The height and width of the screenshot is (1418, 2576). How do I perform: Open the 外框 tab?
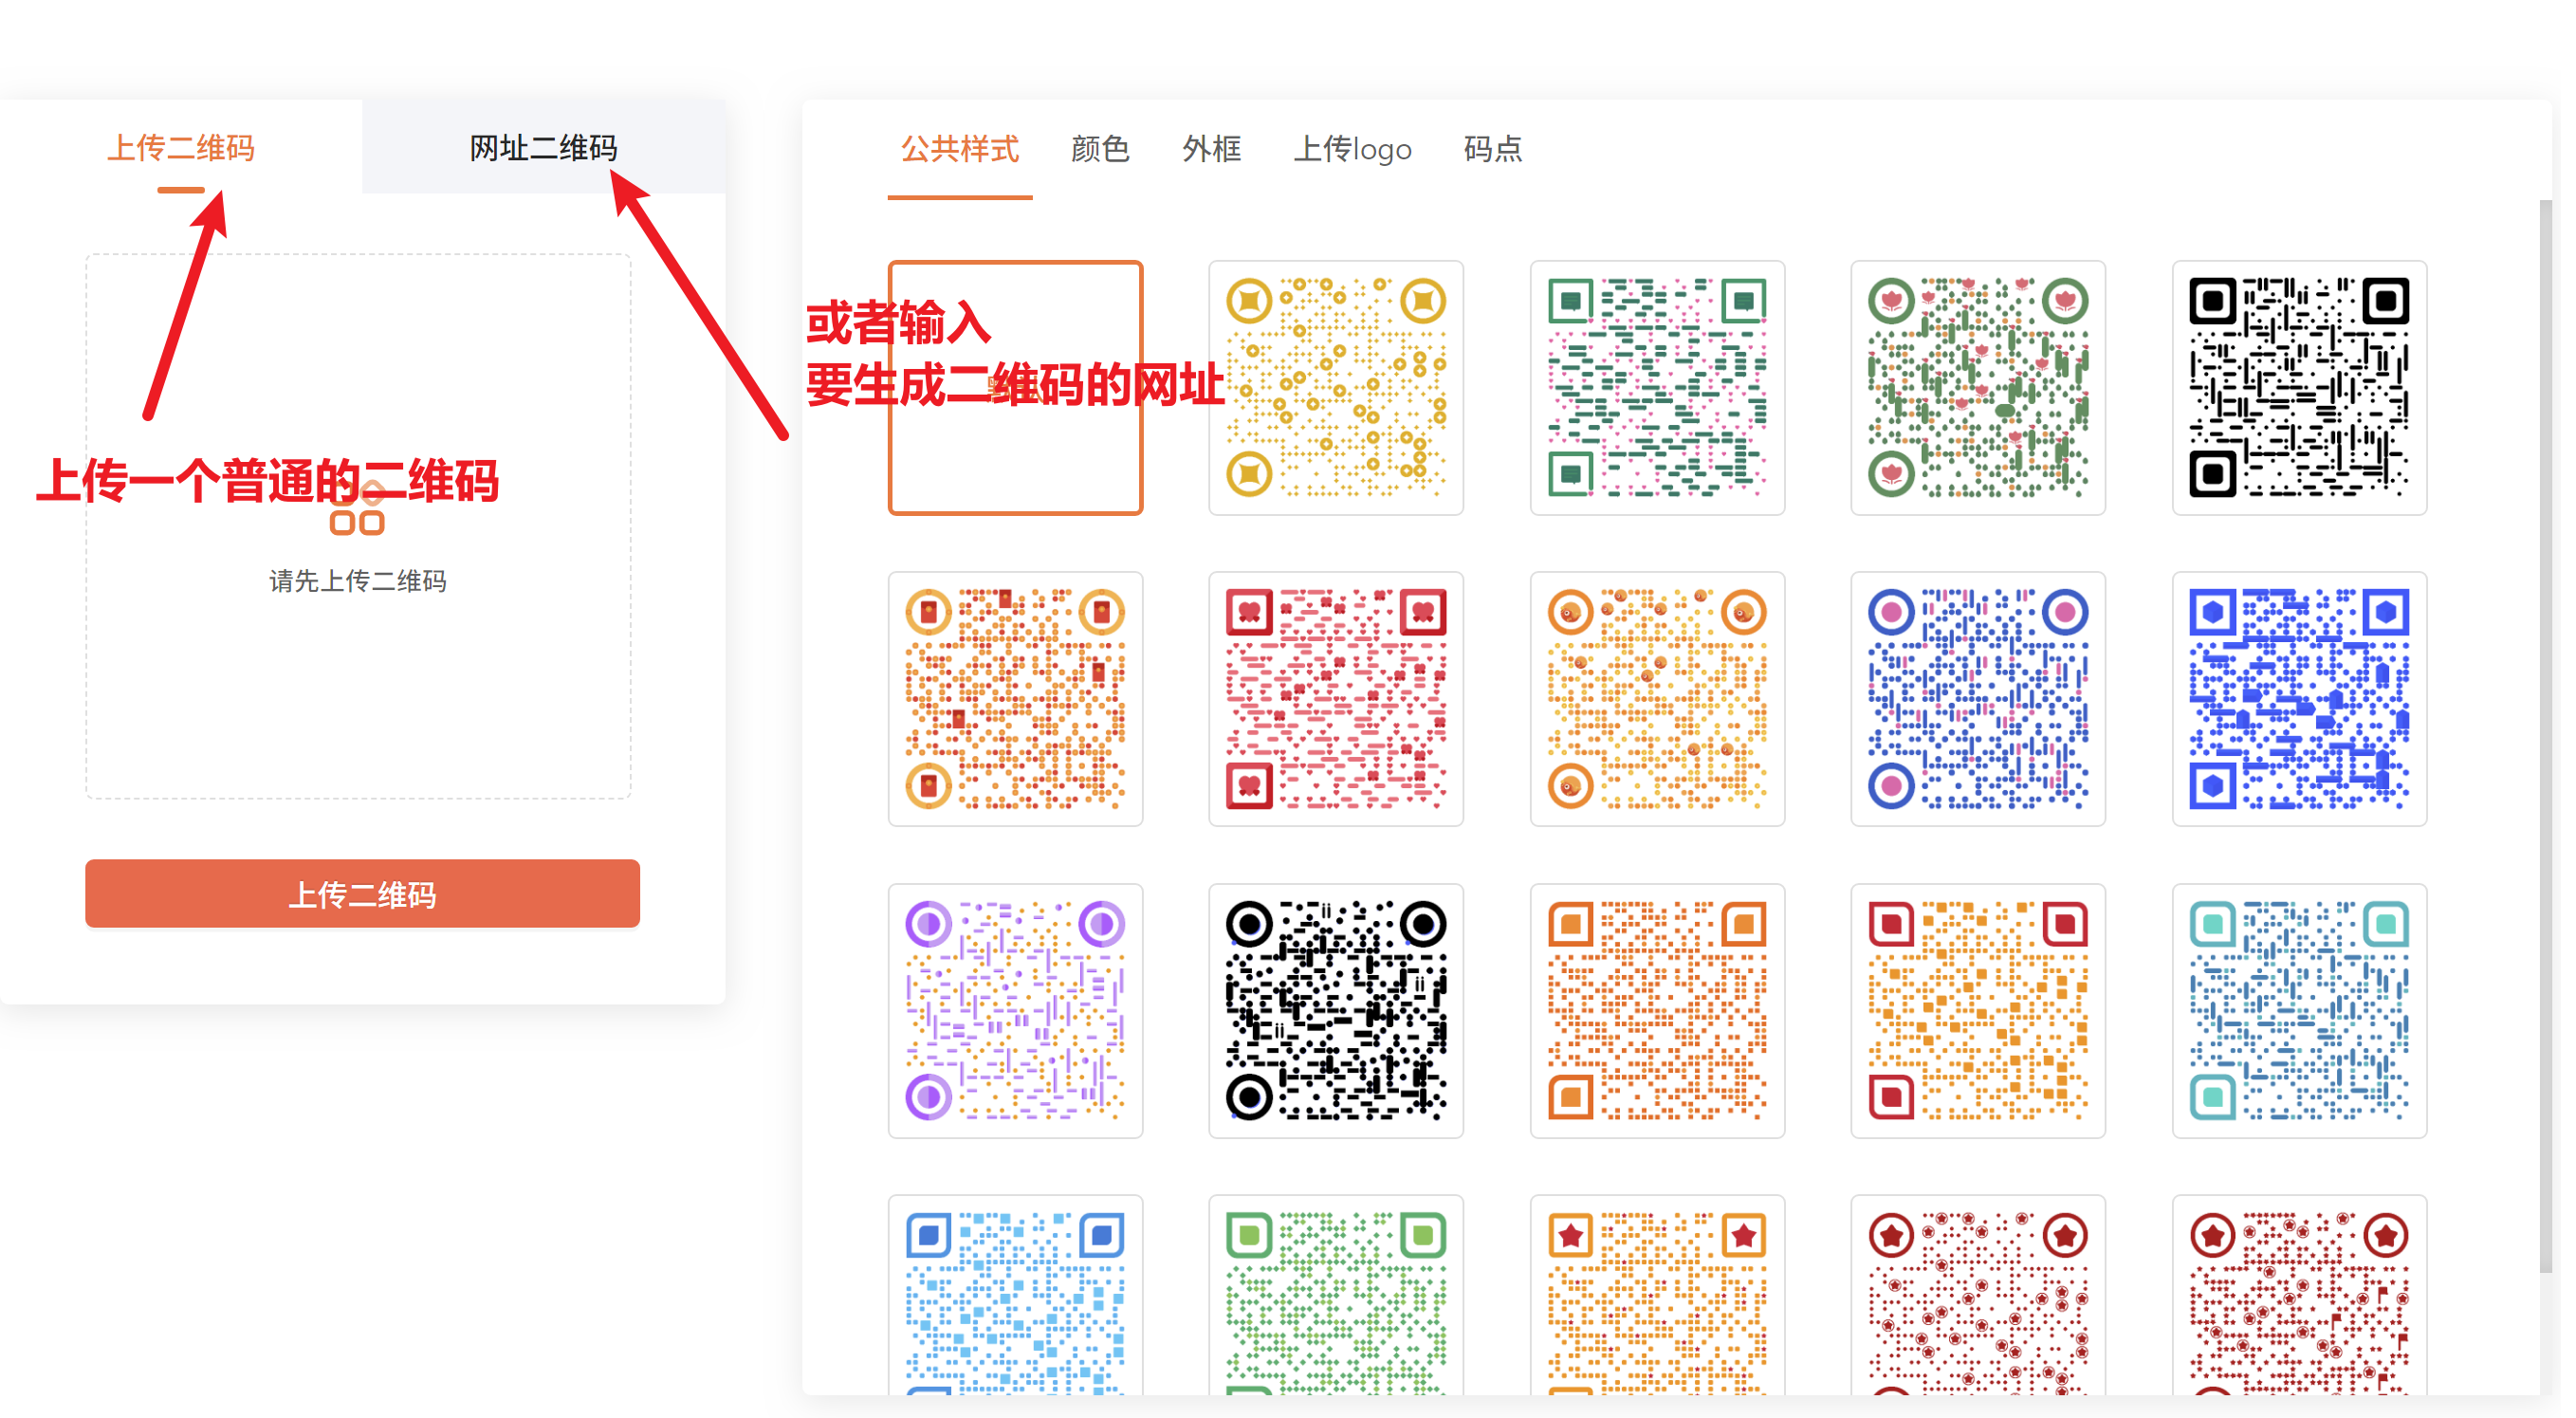tap(1211, 149)
